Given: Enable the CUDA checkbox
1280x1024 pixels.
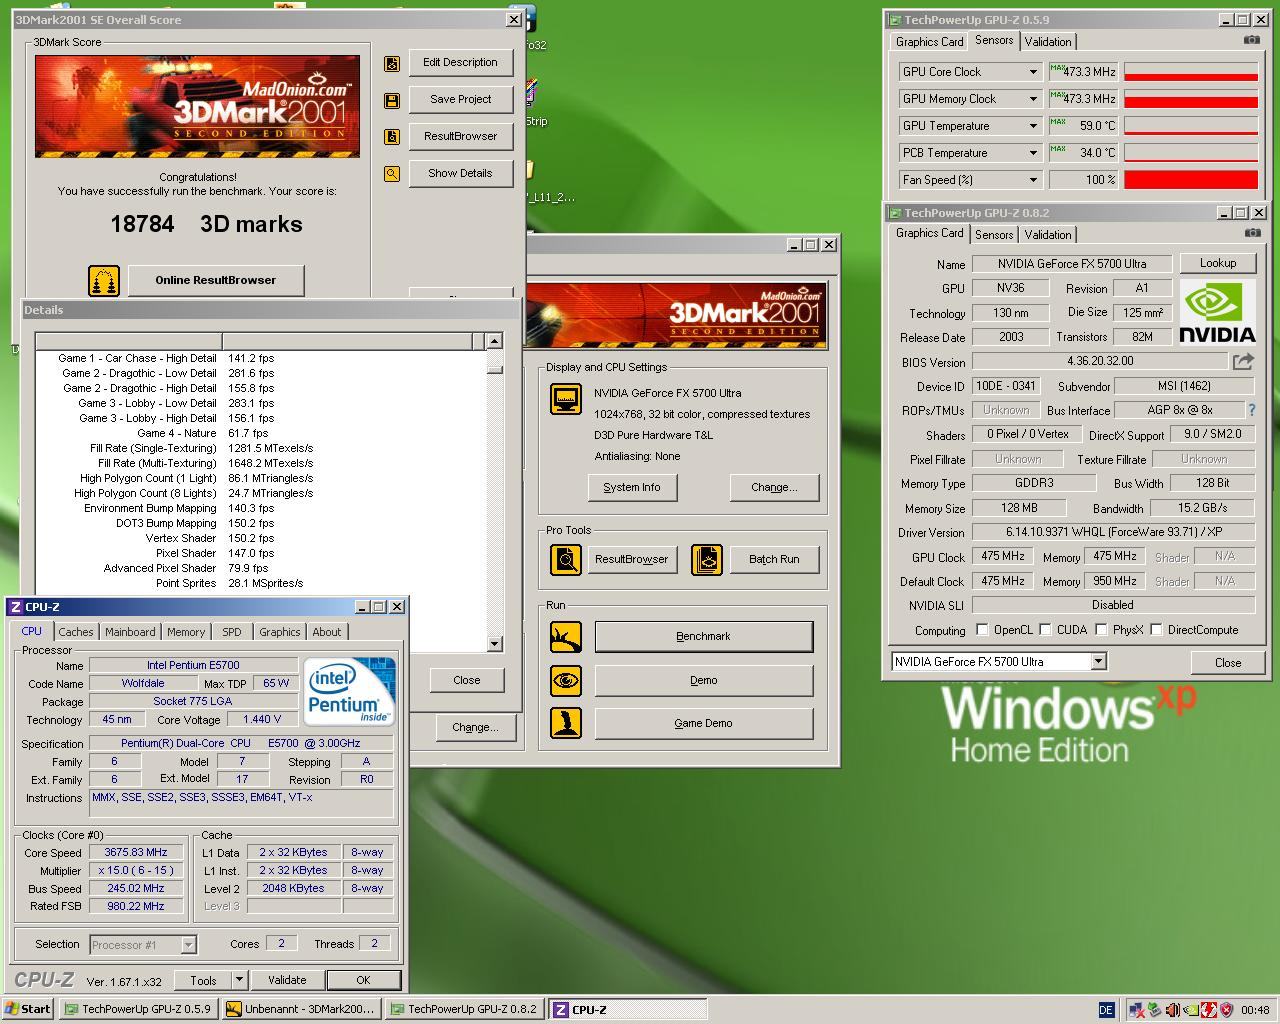Looking at the screenshot, I should [x=1045, y=630].
